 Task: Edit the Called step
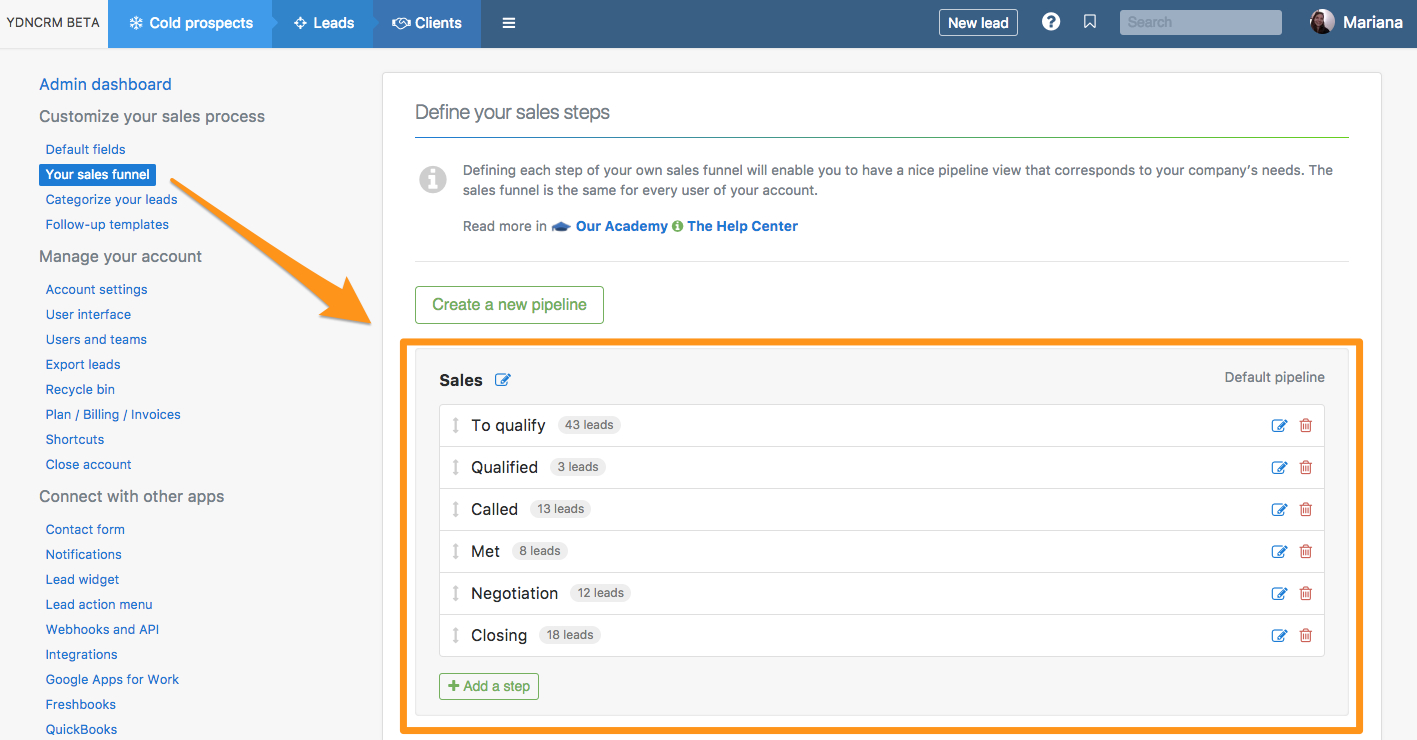pos(1278,509)
